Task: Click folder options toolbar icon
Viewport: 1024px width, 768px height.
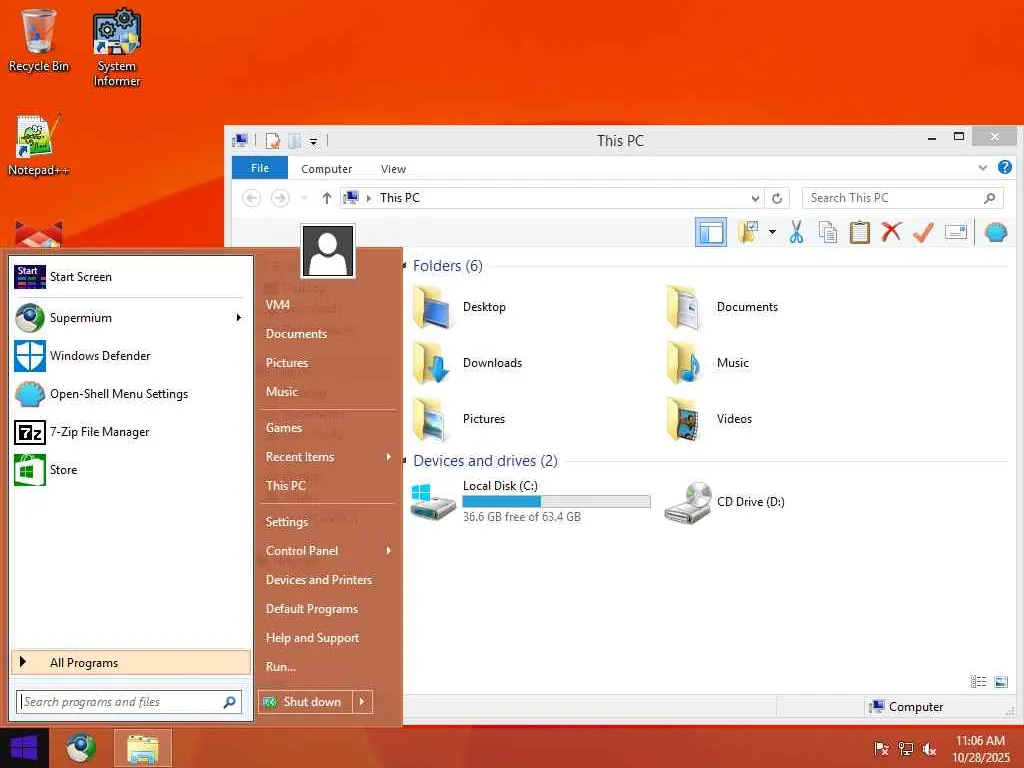Action: (748, 232)
